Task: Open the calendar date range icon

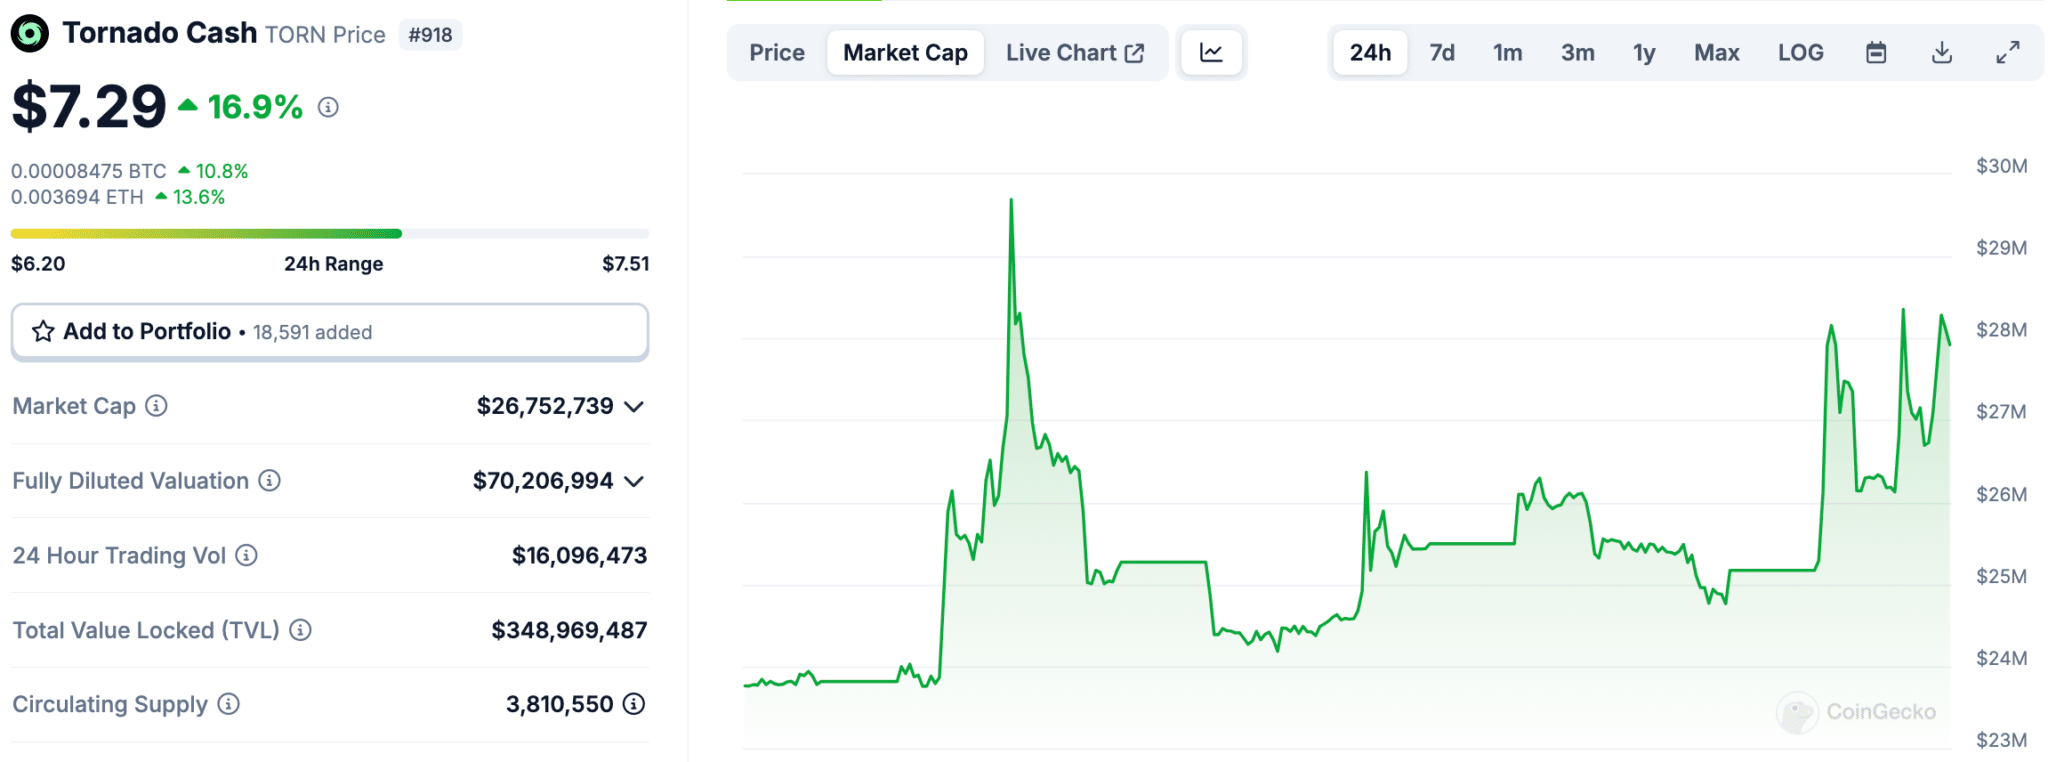Action: click(1876, 53)
